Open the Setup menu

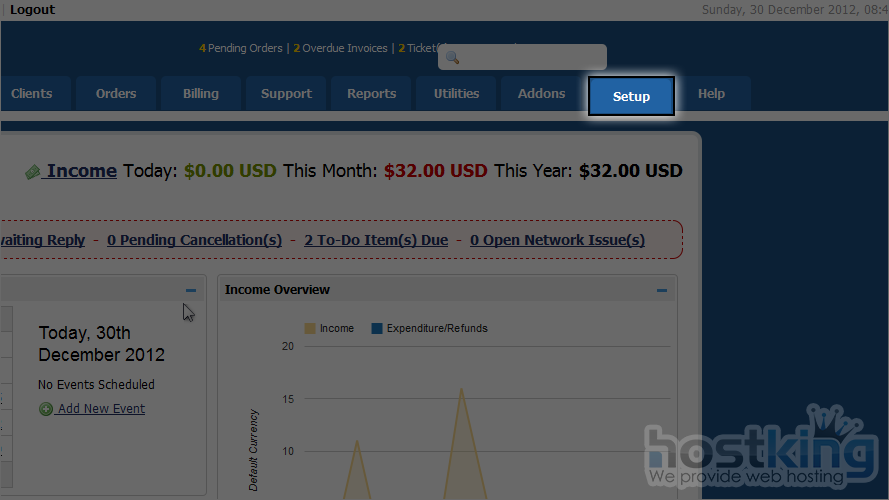[x=631, y=96]
